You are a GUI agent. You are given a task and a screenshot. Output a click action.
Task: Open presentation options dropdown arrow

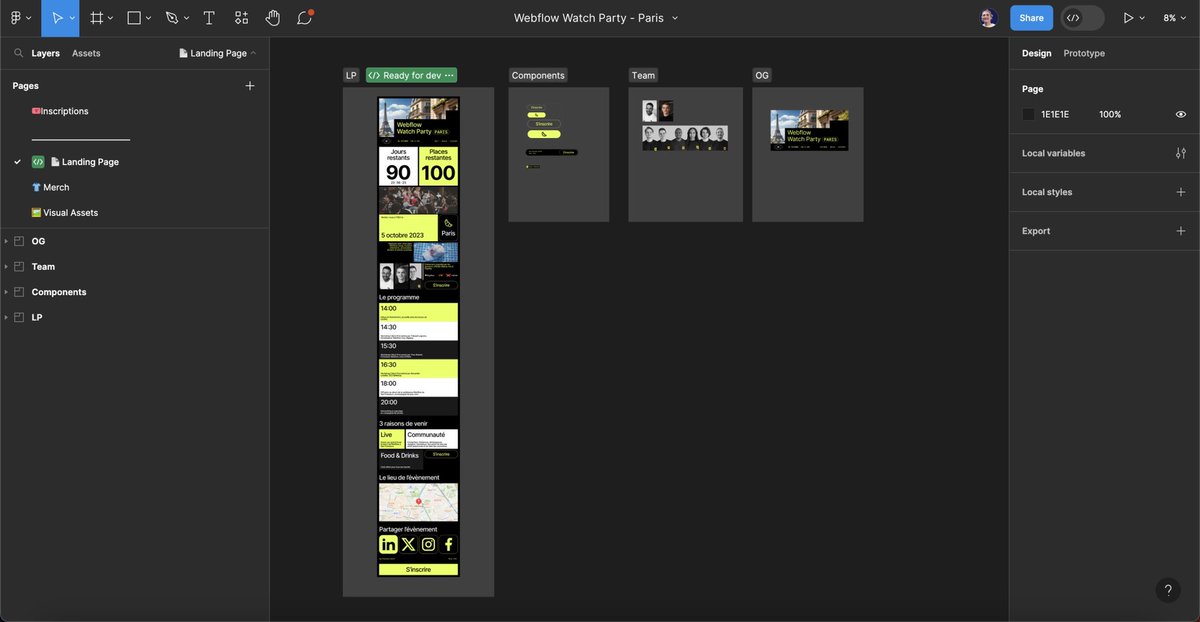point(1143,18)
